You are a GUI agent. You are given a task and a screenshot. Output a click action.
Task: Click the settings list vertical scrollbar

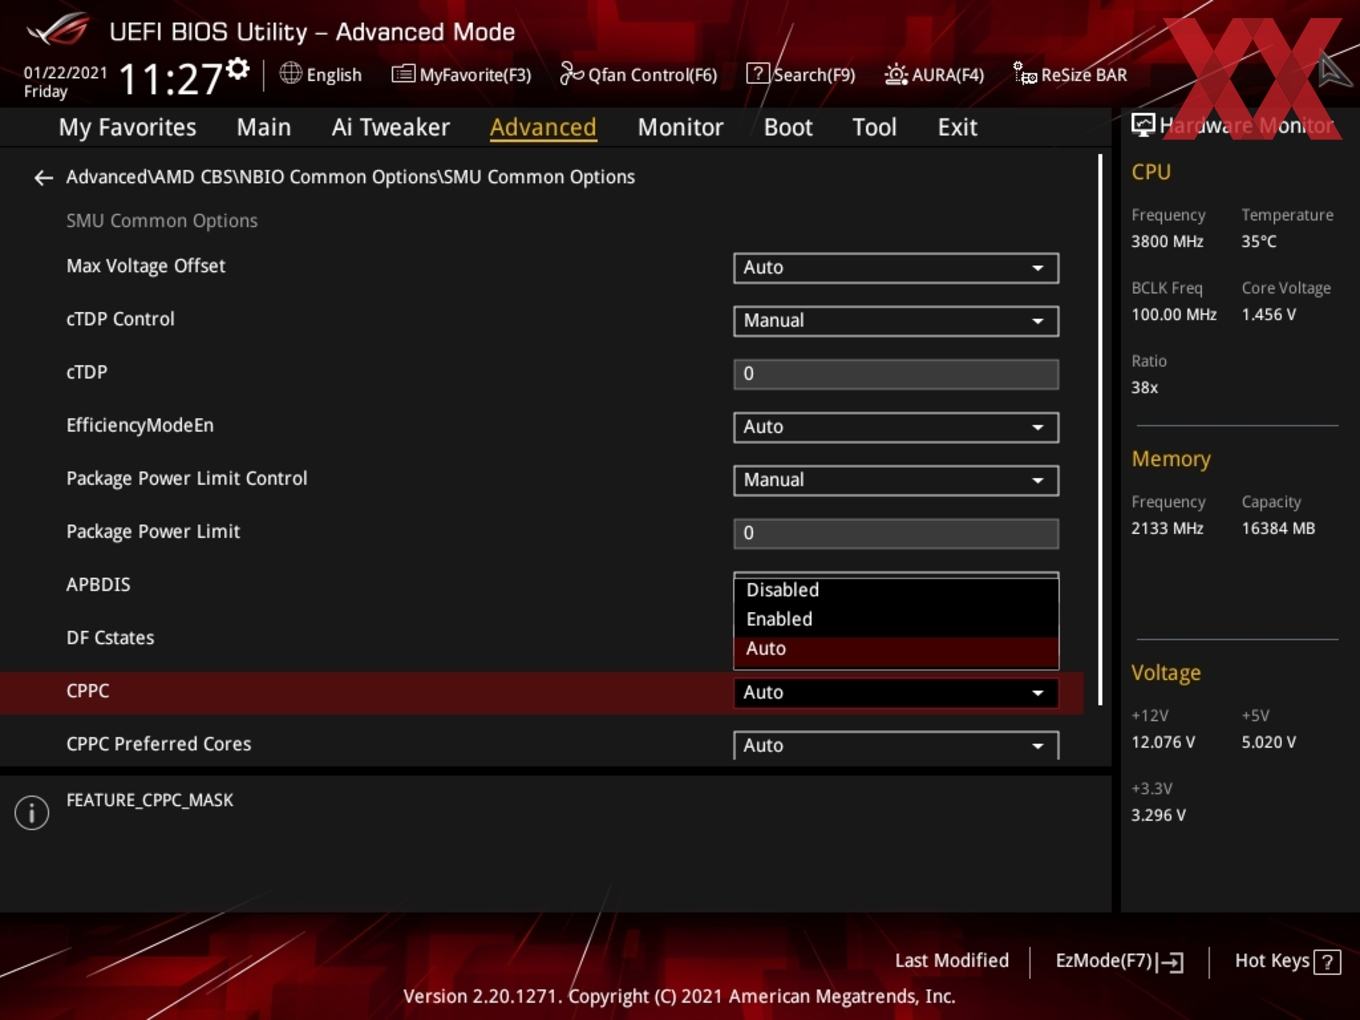[x=1100, y=430]
